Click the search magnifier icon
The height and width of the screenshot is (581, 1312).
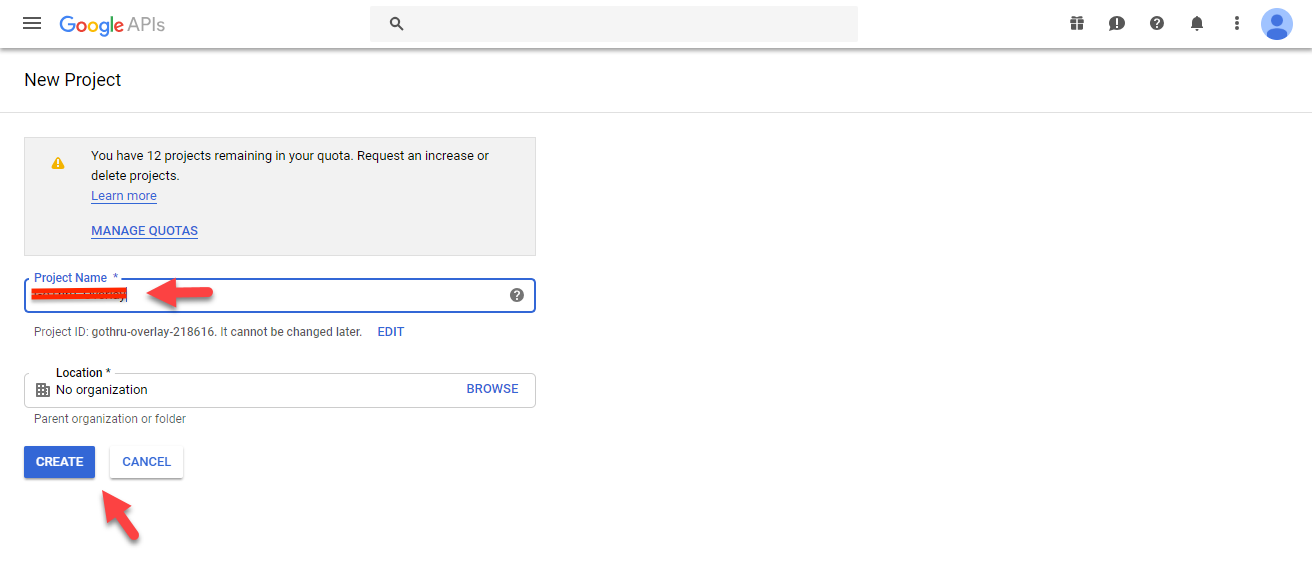click(396, 23)
